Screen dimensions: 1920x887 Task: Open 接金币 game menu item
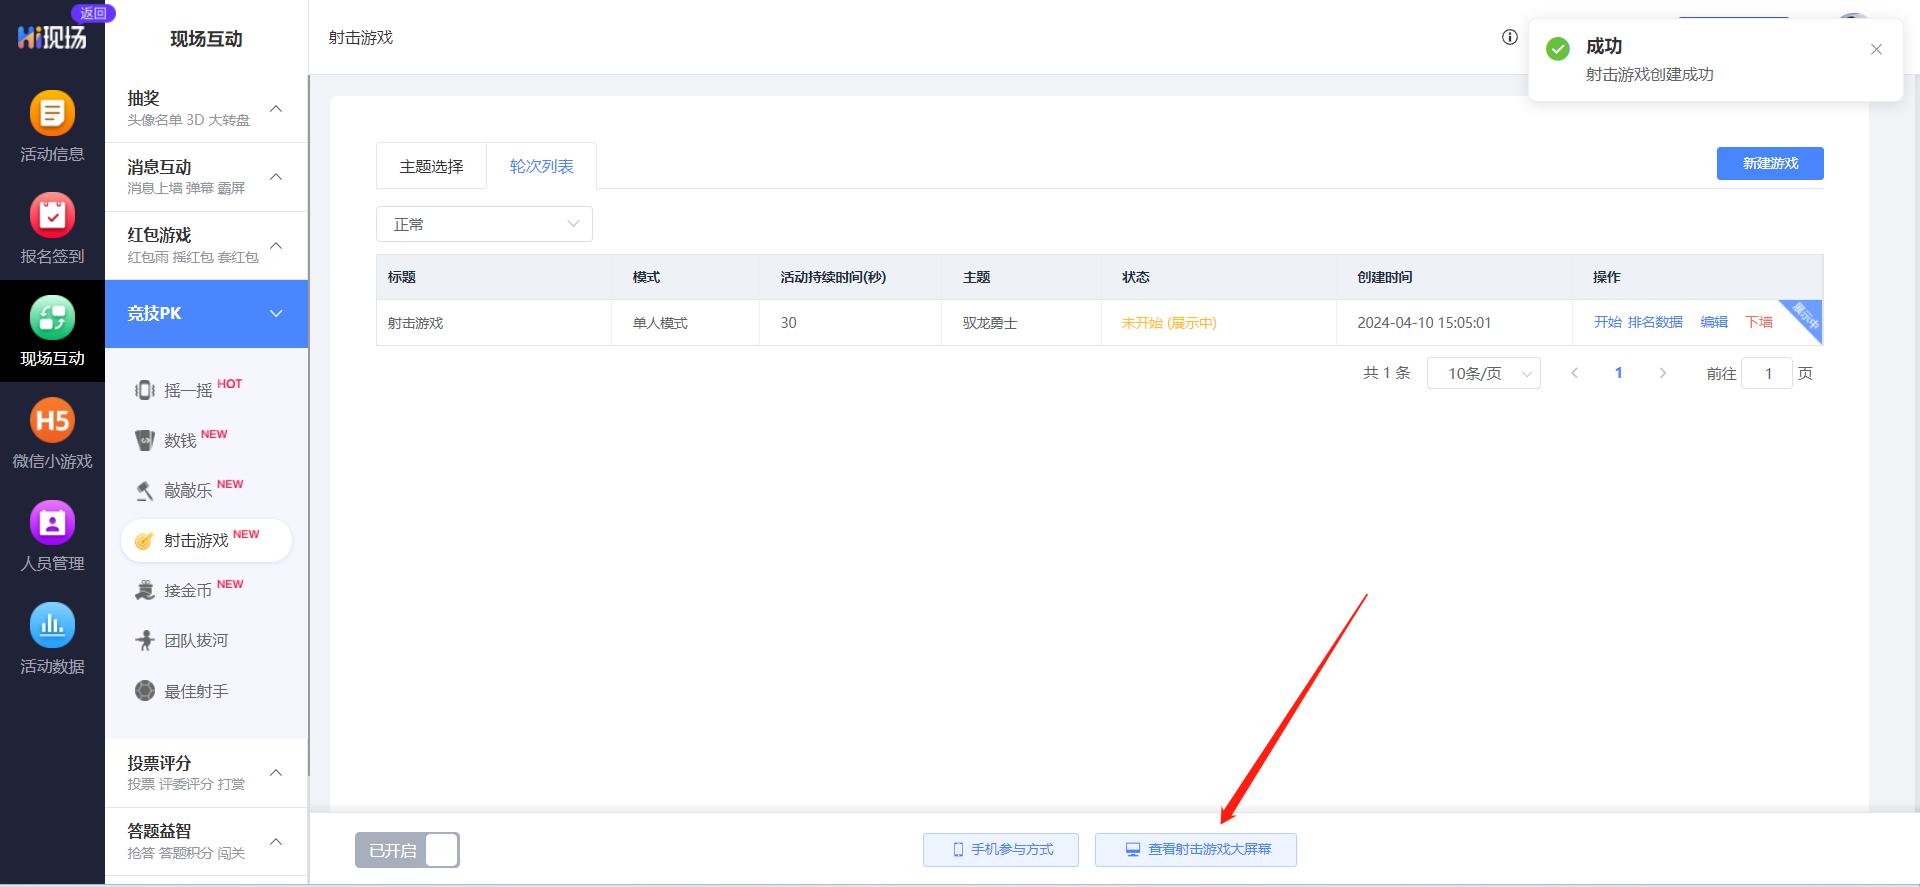[188, 590]
